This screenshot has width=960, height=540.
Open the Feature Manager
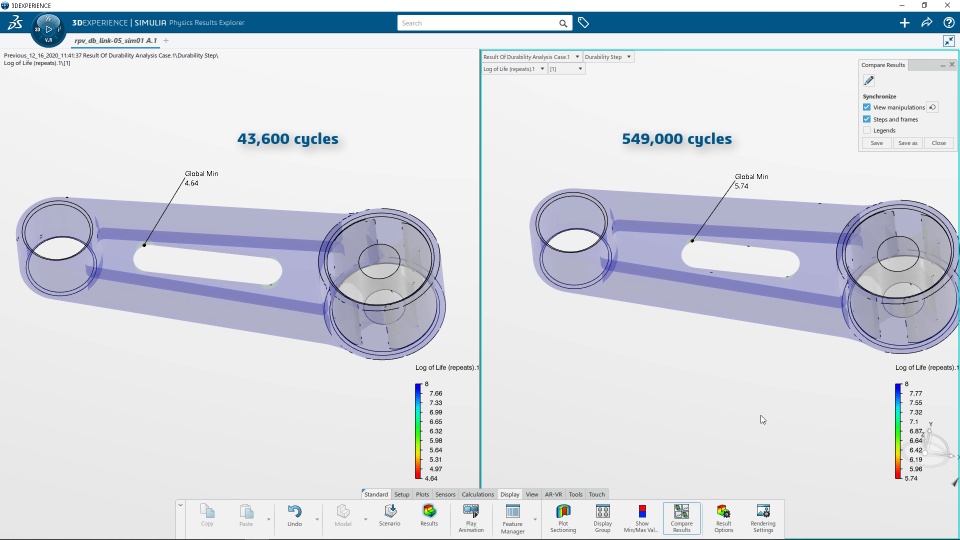point(512,519)
